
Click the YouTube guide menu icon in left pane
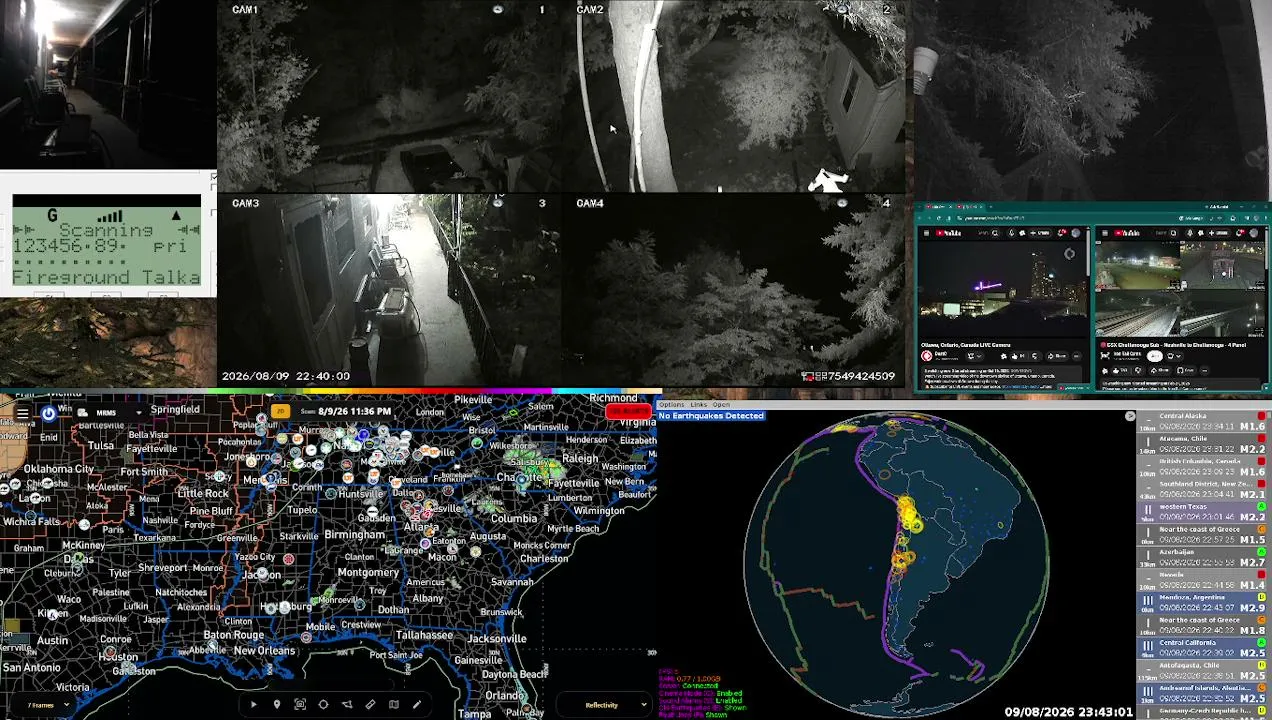tap(926, 233)
